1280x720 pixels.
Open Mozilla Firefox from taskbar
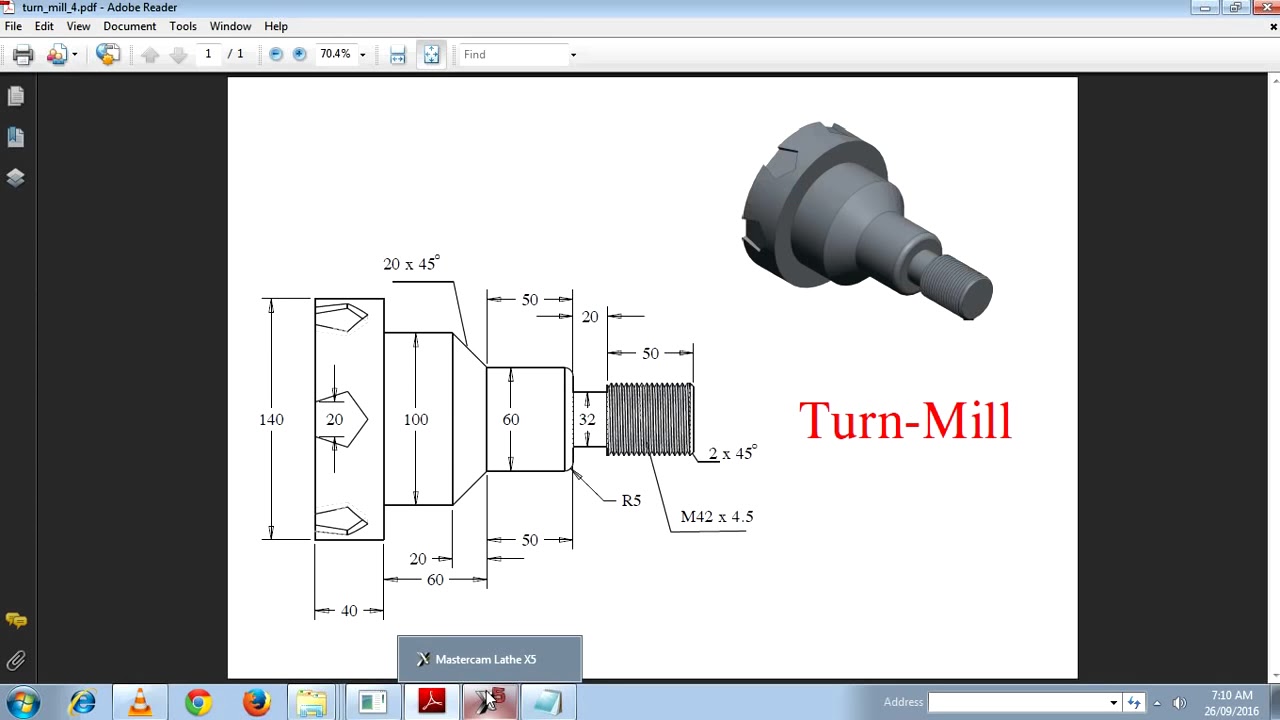point(256,703)
